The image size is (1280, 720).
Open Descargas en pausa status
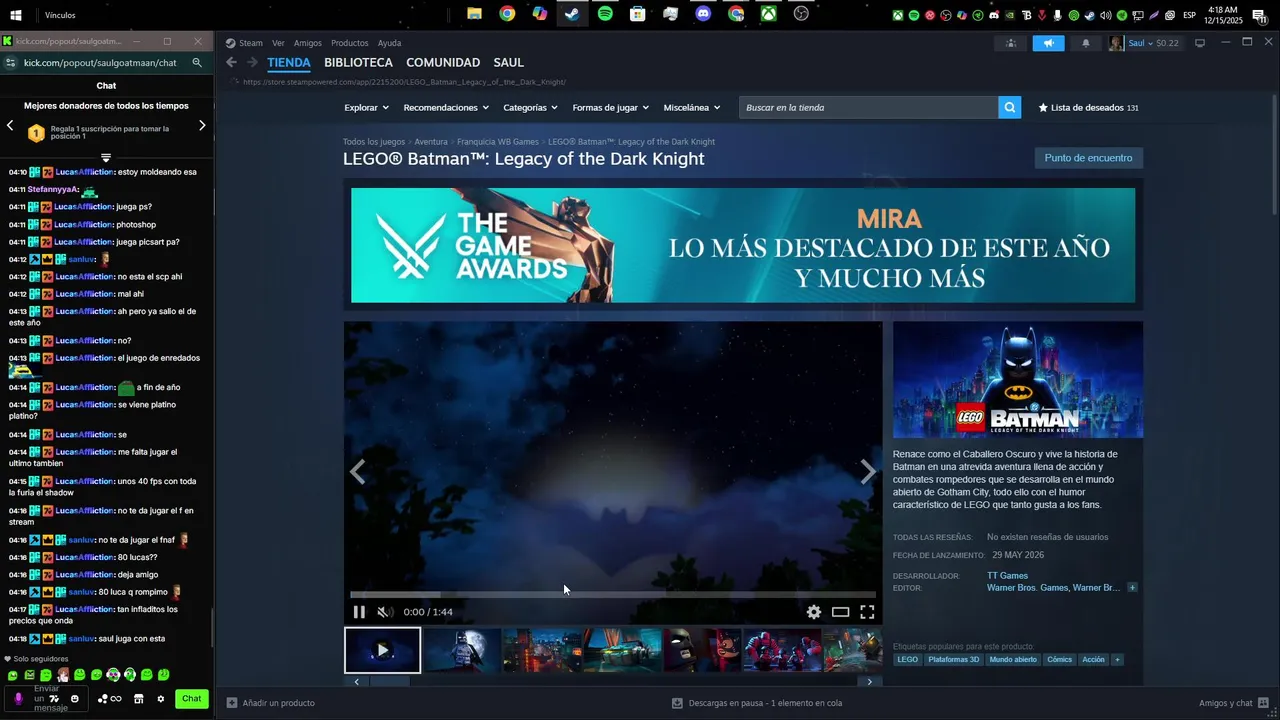pyautogui.click(x=757, y=703)
